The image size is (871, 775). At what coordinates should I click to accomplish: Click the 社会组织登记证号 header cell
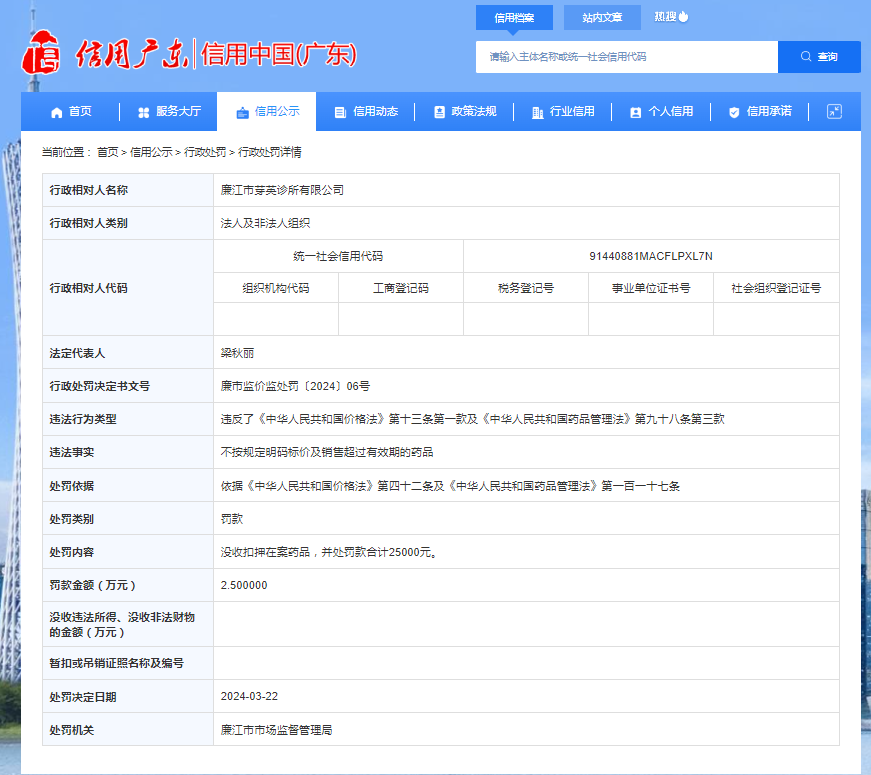[x=776, y=288]
